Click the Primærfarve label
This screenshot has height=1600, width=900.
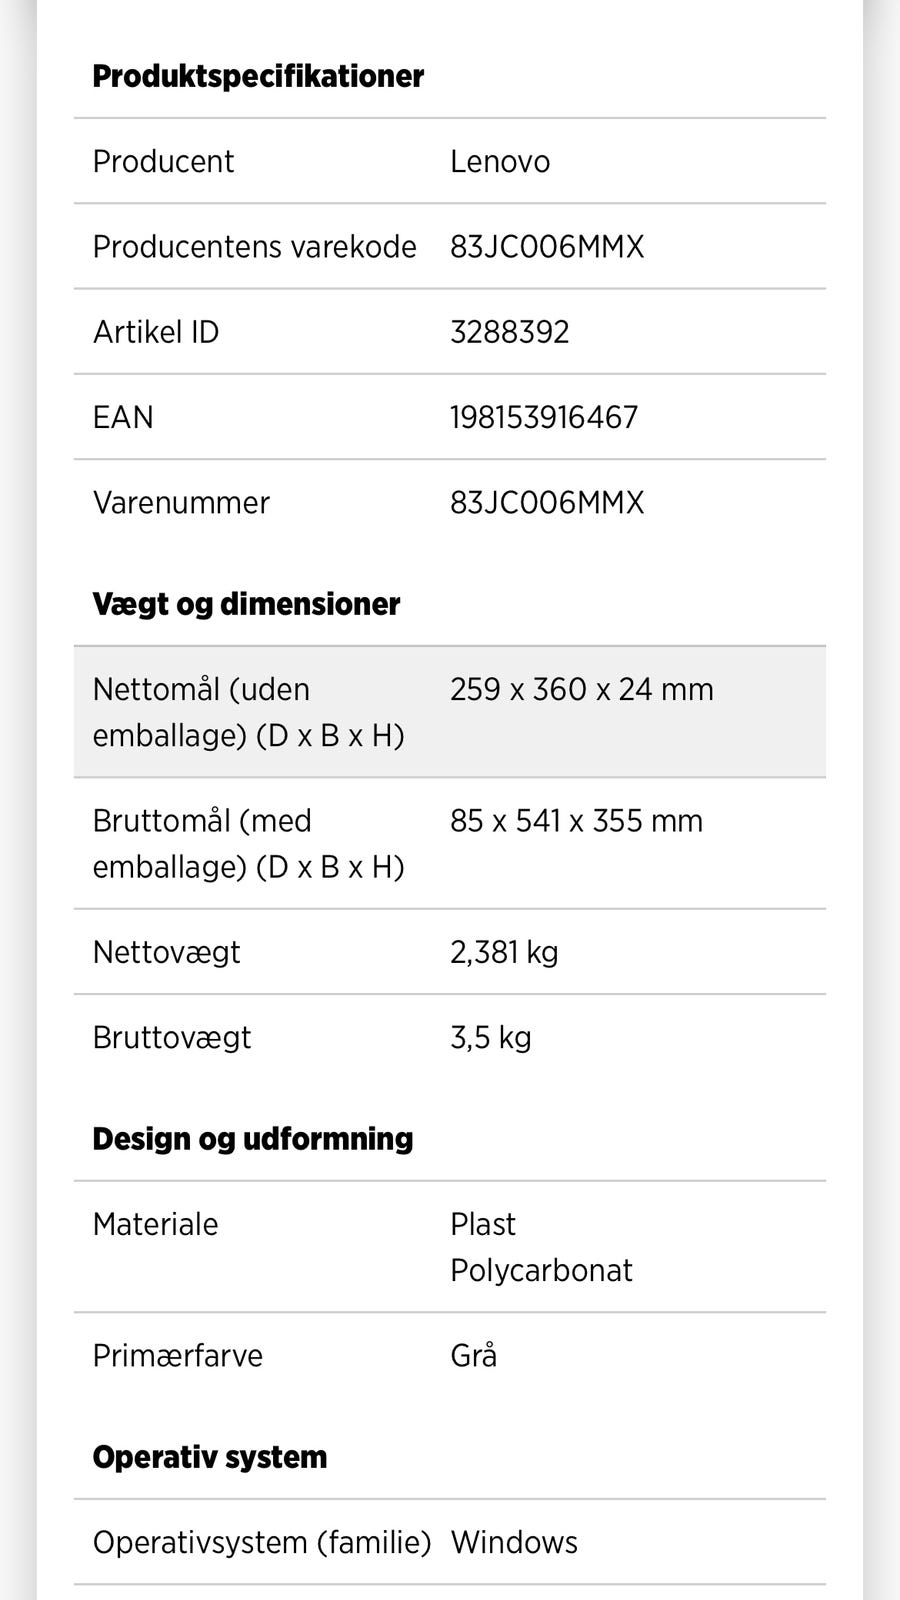(177, 1356)
